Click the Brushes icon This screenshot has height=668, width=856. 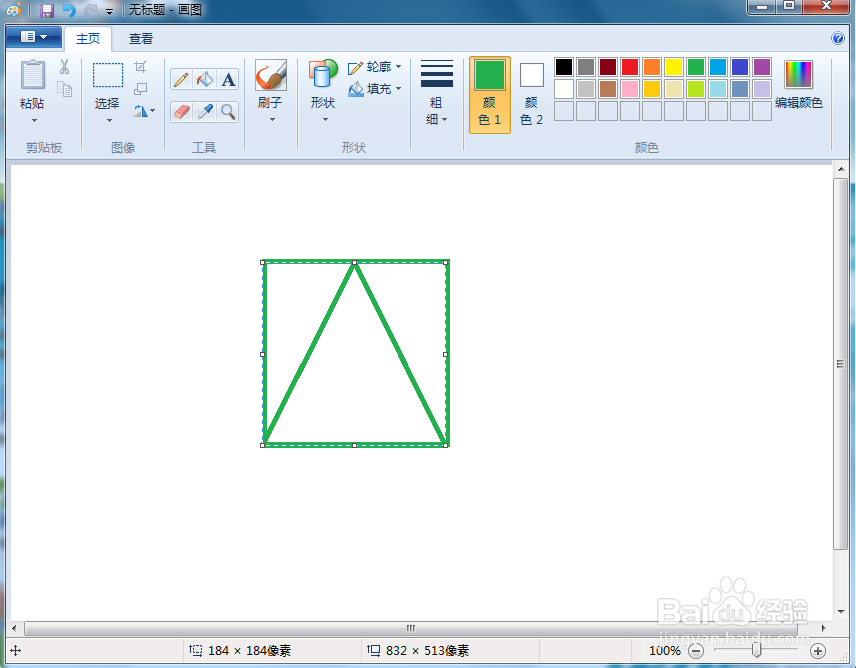[271, 75]
